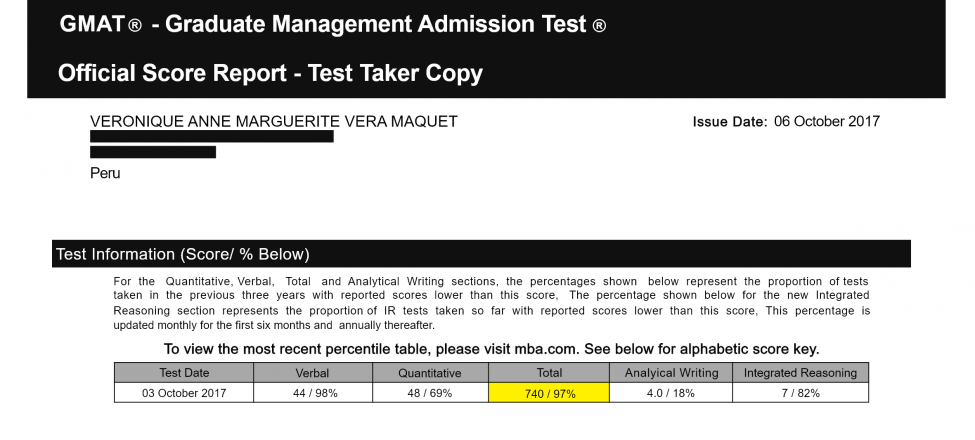Click the Quantitative score 48 / 69%
This screenshot has width=975, height=440.
[430, 393]
